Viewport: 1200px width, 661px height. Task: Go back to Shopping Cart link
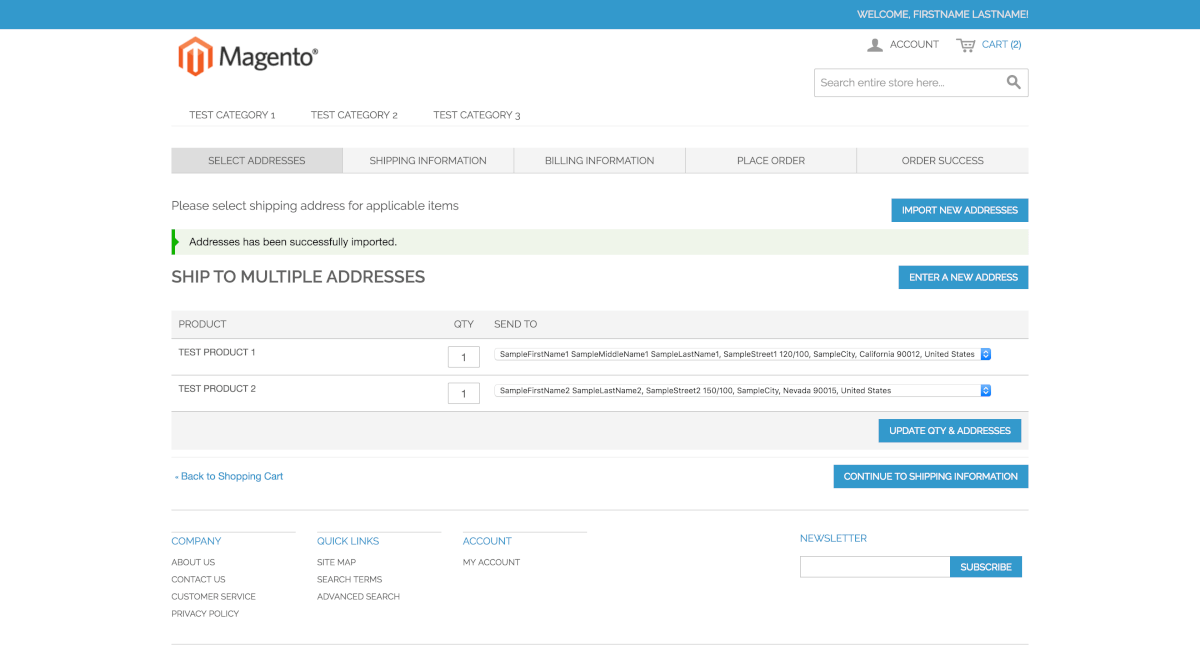click(x=230, y=477)
